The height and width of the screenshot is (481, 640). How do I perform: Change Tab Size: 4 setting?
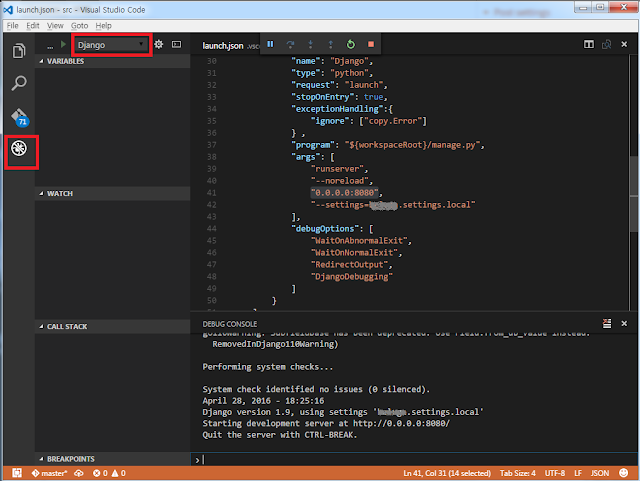(518, 473)
